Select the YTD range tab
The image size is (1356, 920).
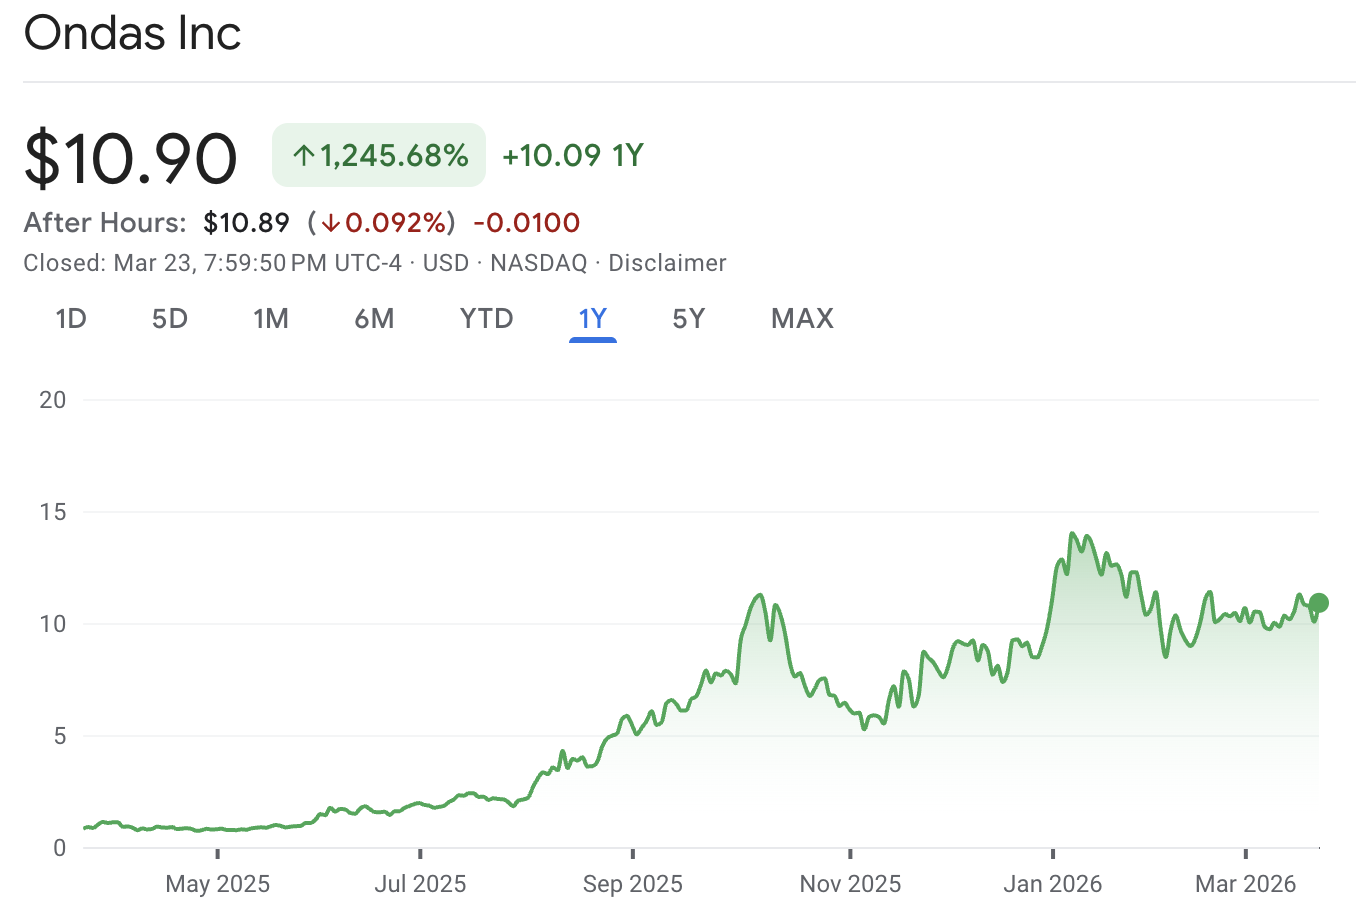tap(486, 319)
